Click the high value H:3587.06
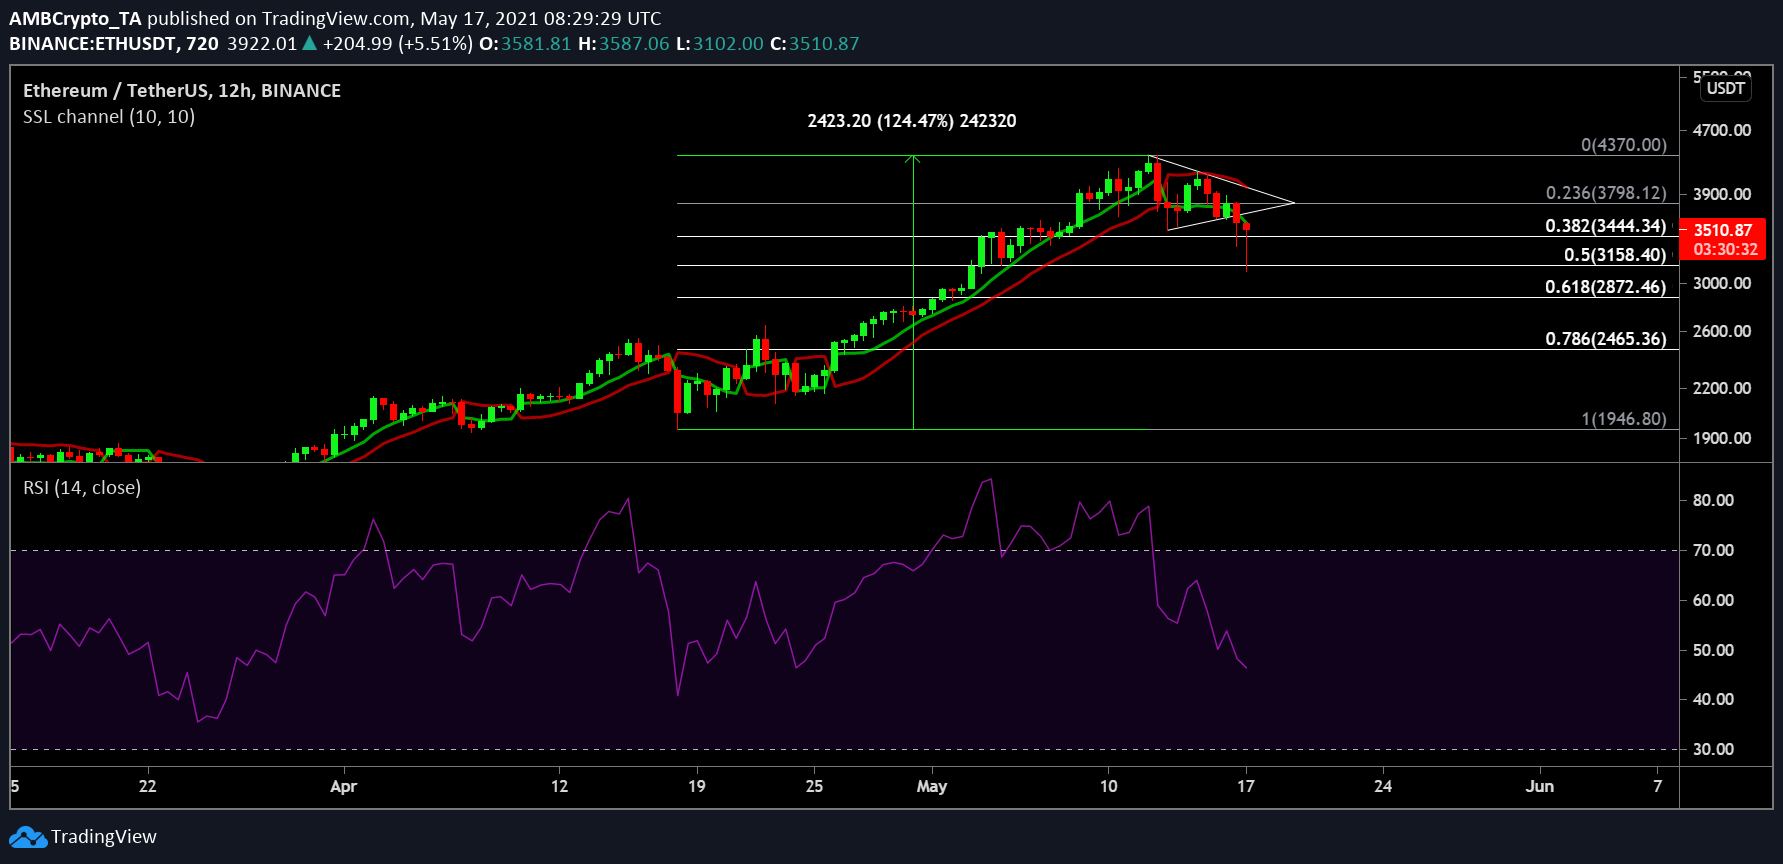Screen dimensions: 1783x864 click(624, 44)
